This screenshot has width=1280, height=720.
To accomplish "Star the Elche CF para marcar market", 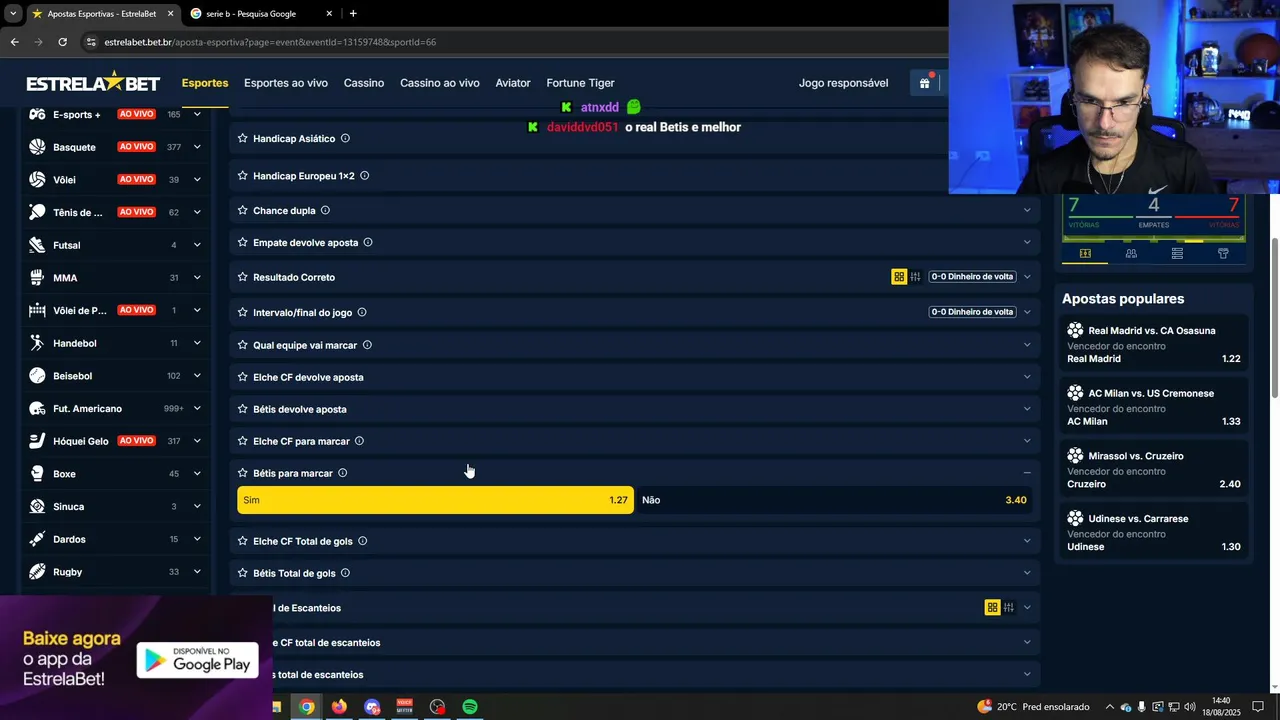I will point(242,441).
